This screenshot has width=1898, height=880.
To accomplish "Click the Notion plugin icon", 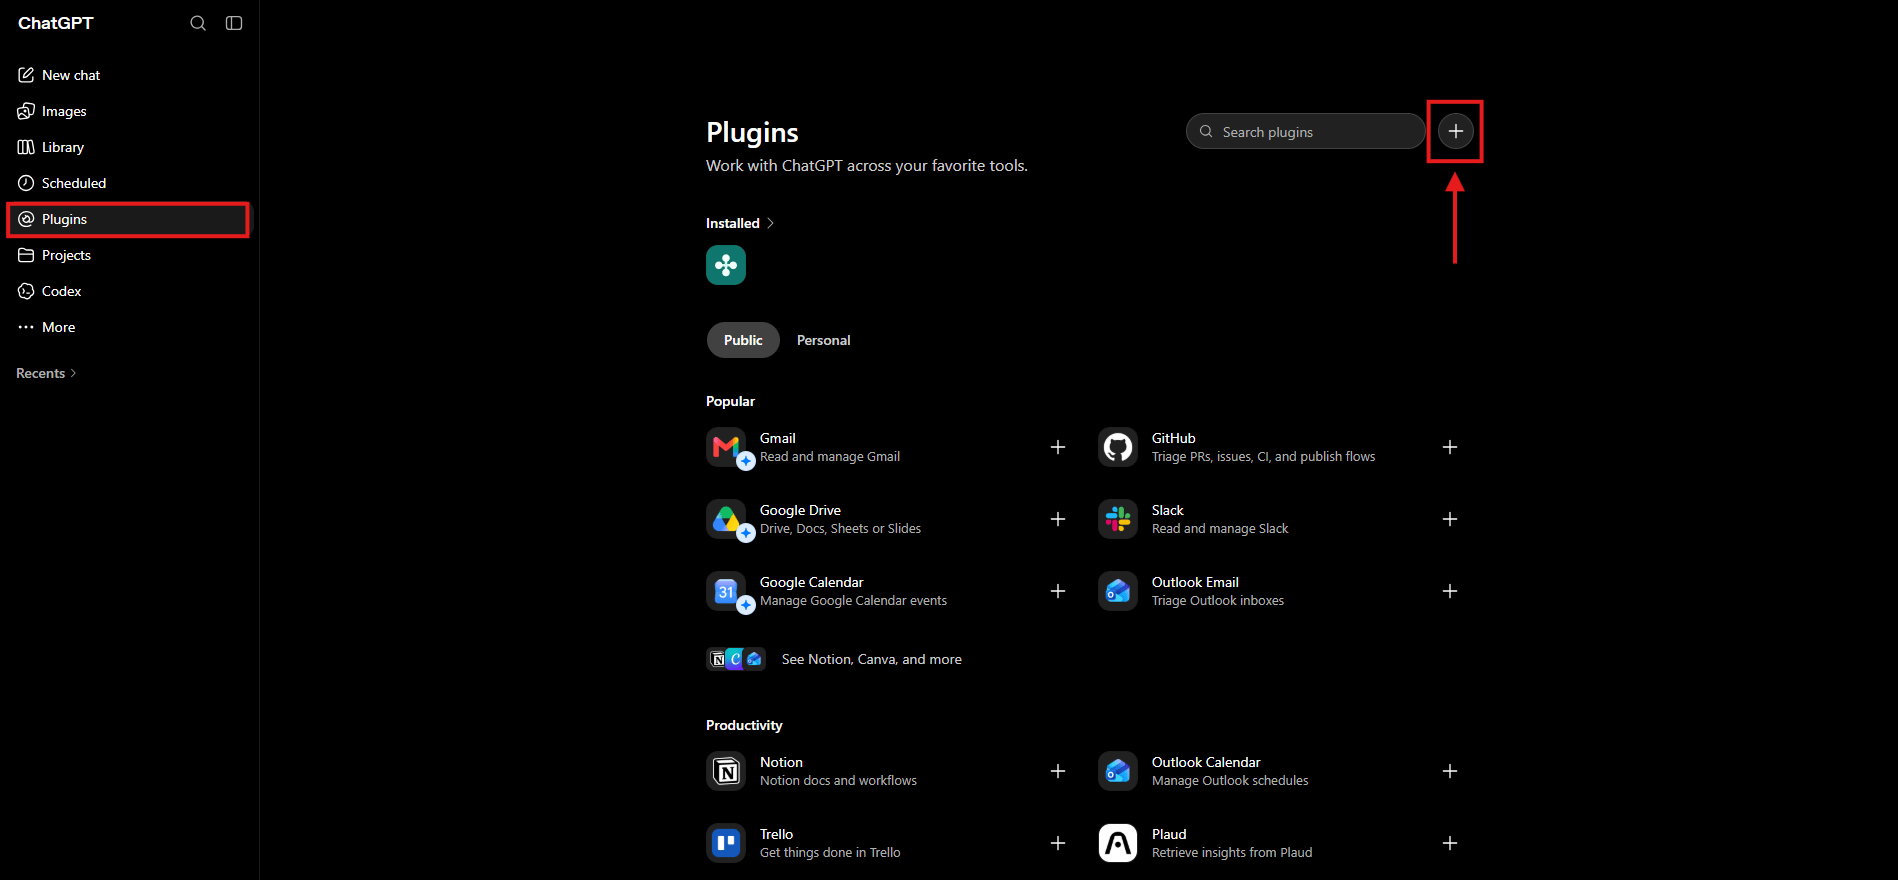I will (726, 771).
